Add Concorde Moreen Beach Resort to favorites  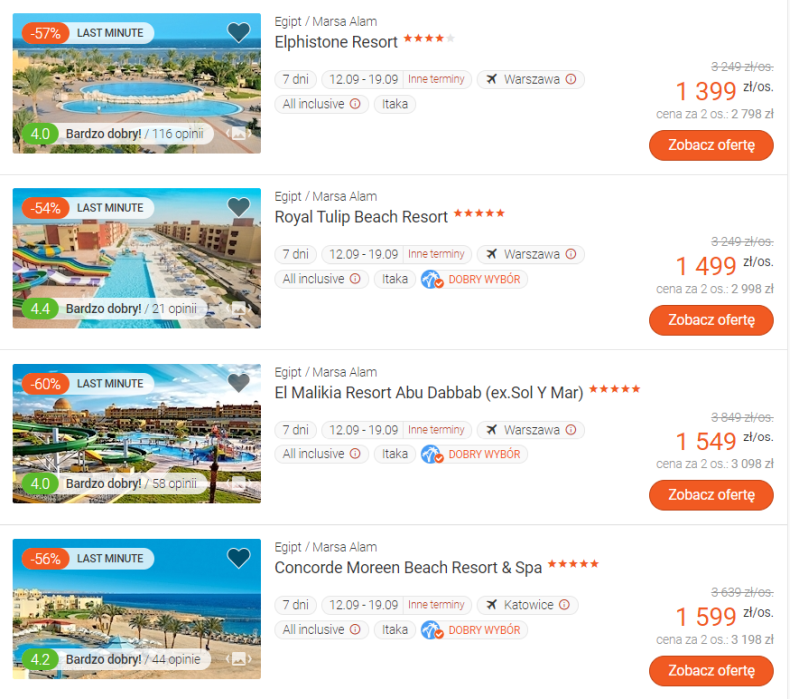[239, 558]
